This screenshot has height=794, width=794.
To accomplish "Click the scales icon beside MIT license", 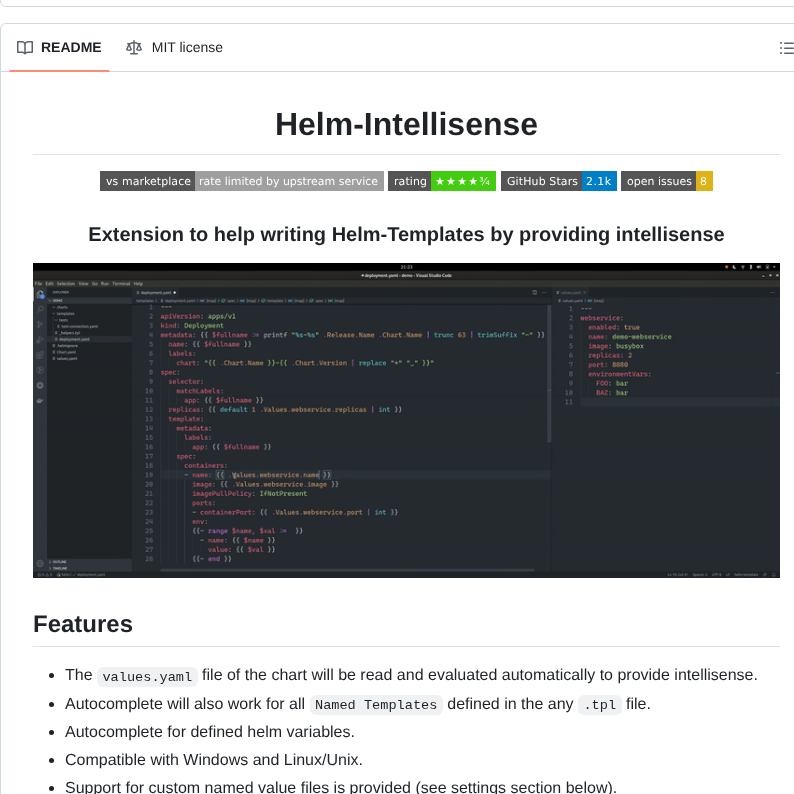I will [x=134, y=48].
